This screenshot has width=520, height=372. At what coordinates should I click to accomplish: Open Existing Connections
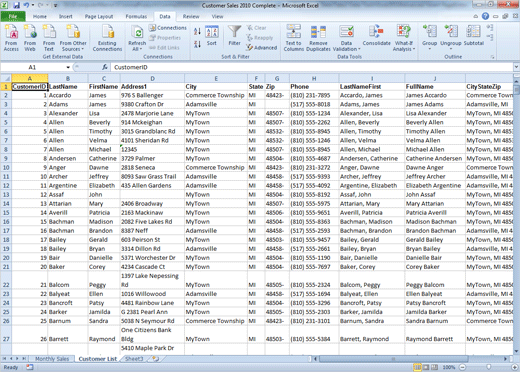point(107,38)
